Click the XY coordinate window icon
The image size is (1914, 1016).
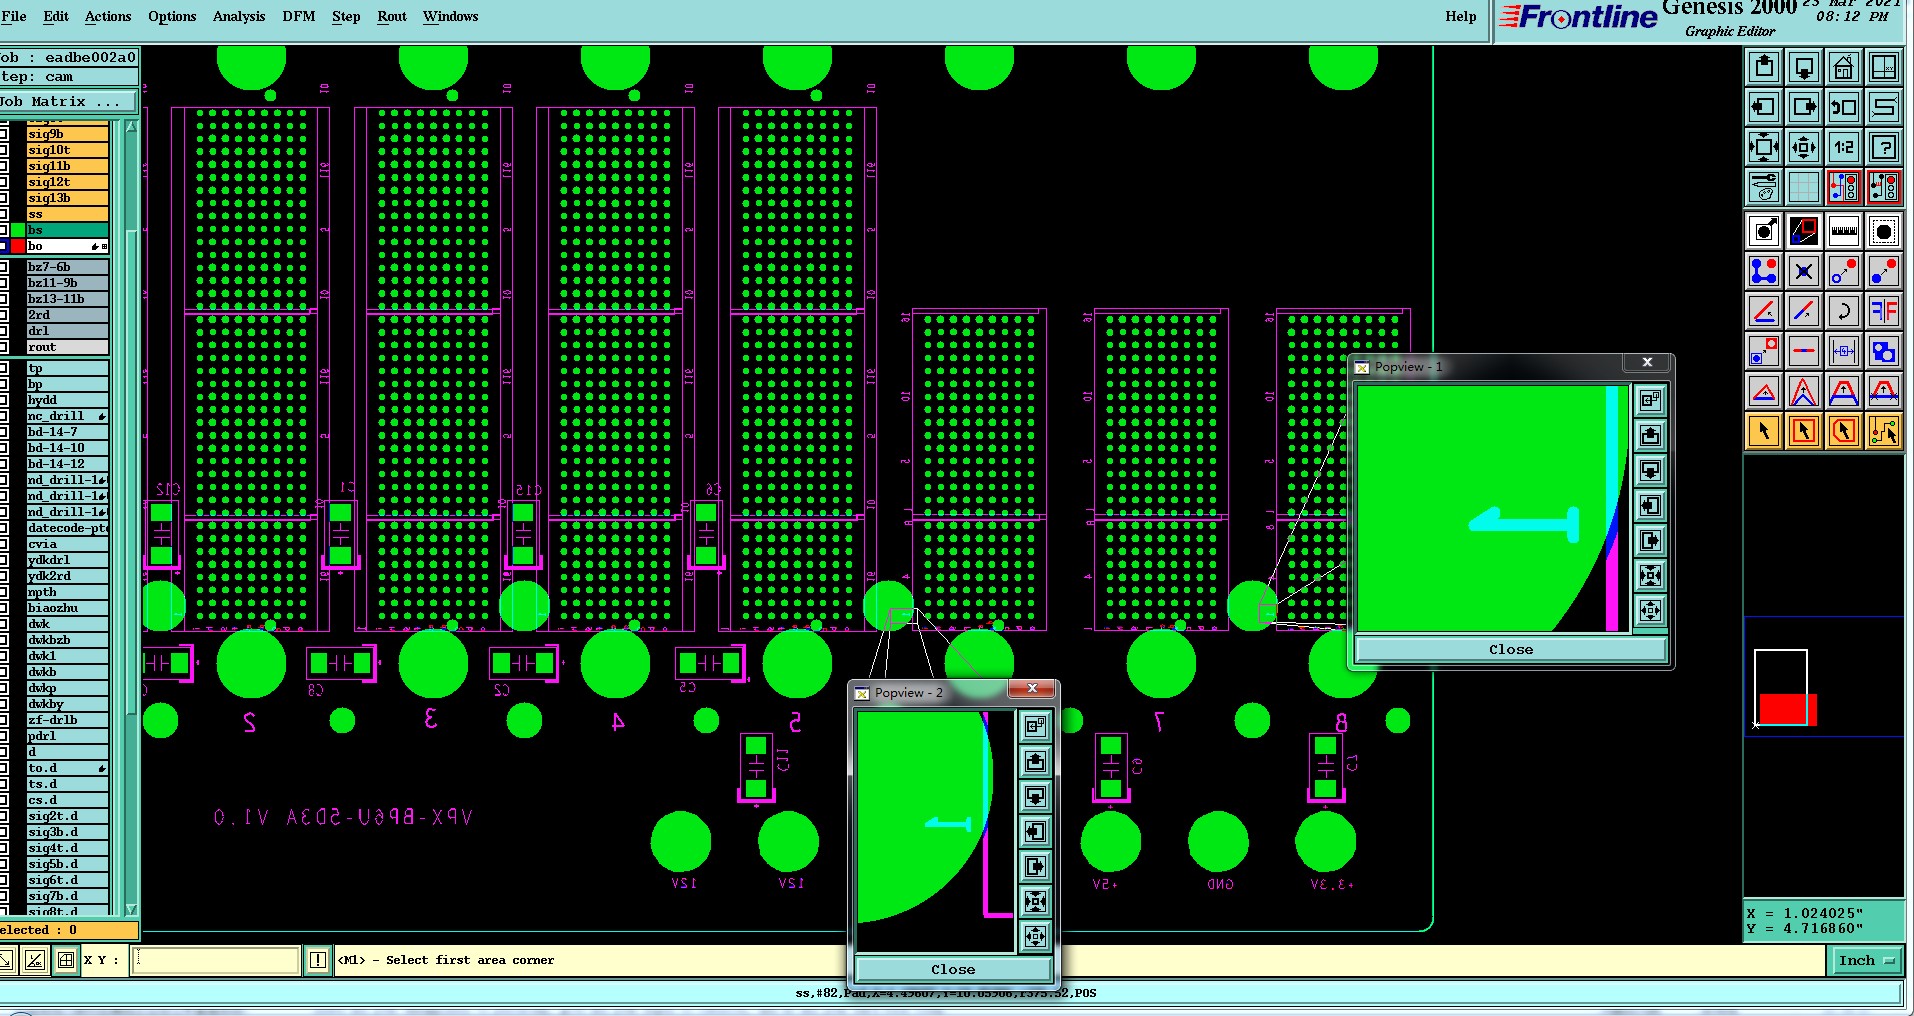1884,67
